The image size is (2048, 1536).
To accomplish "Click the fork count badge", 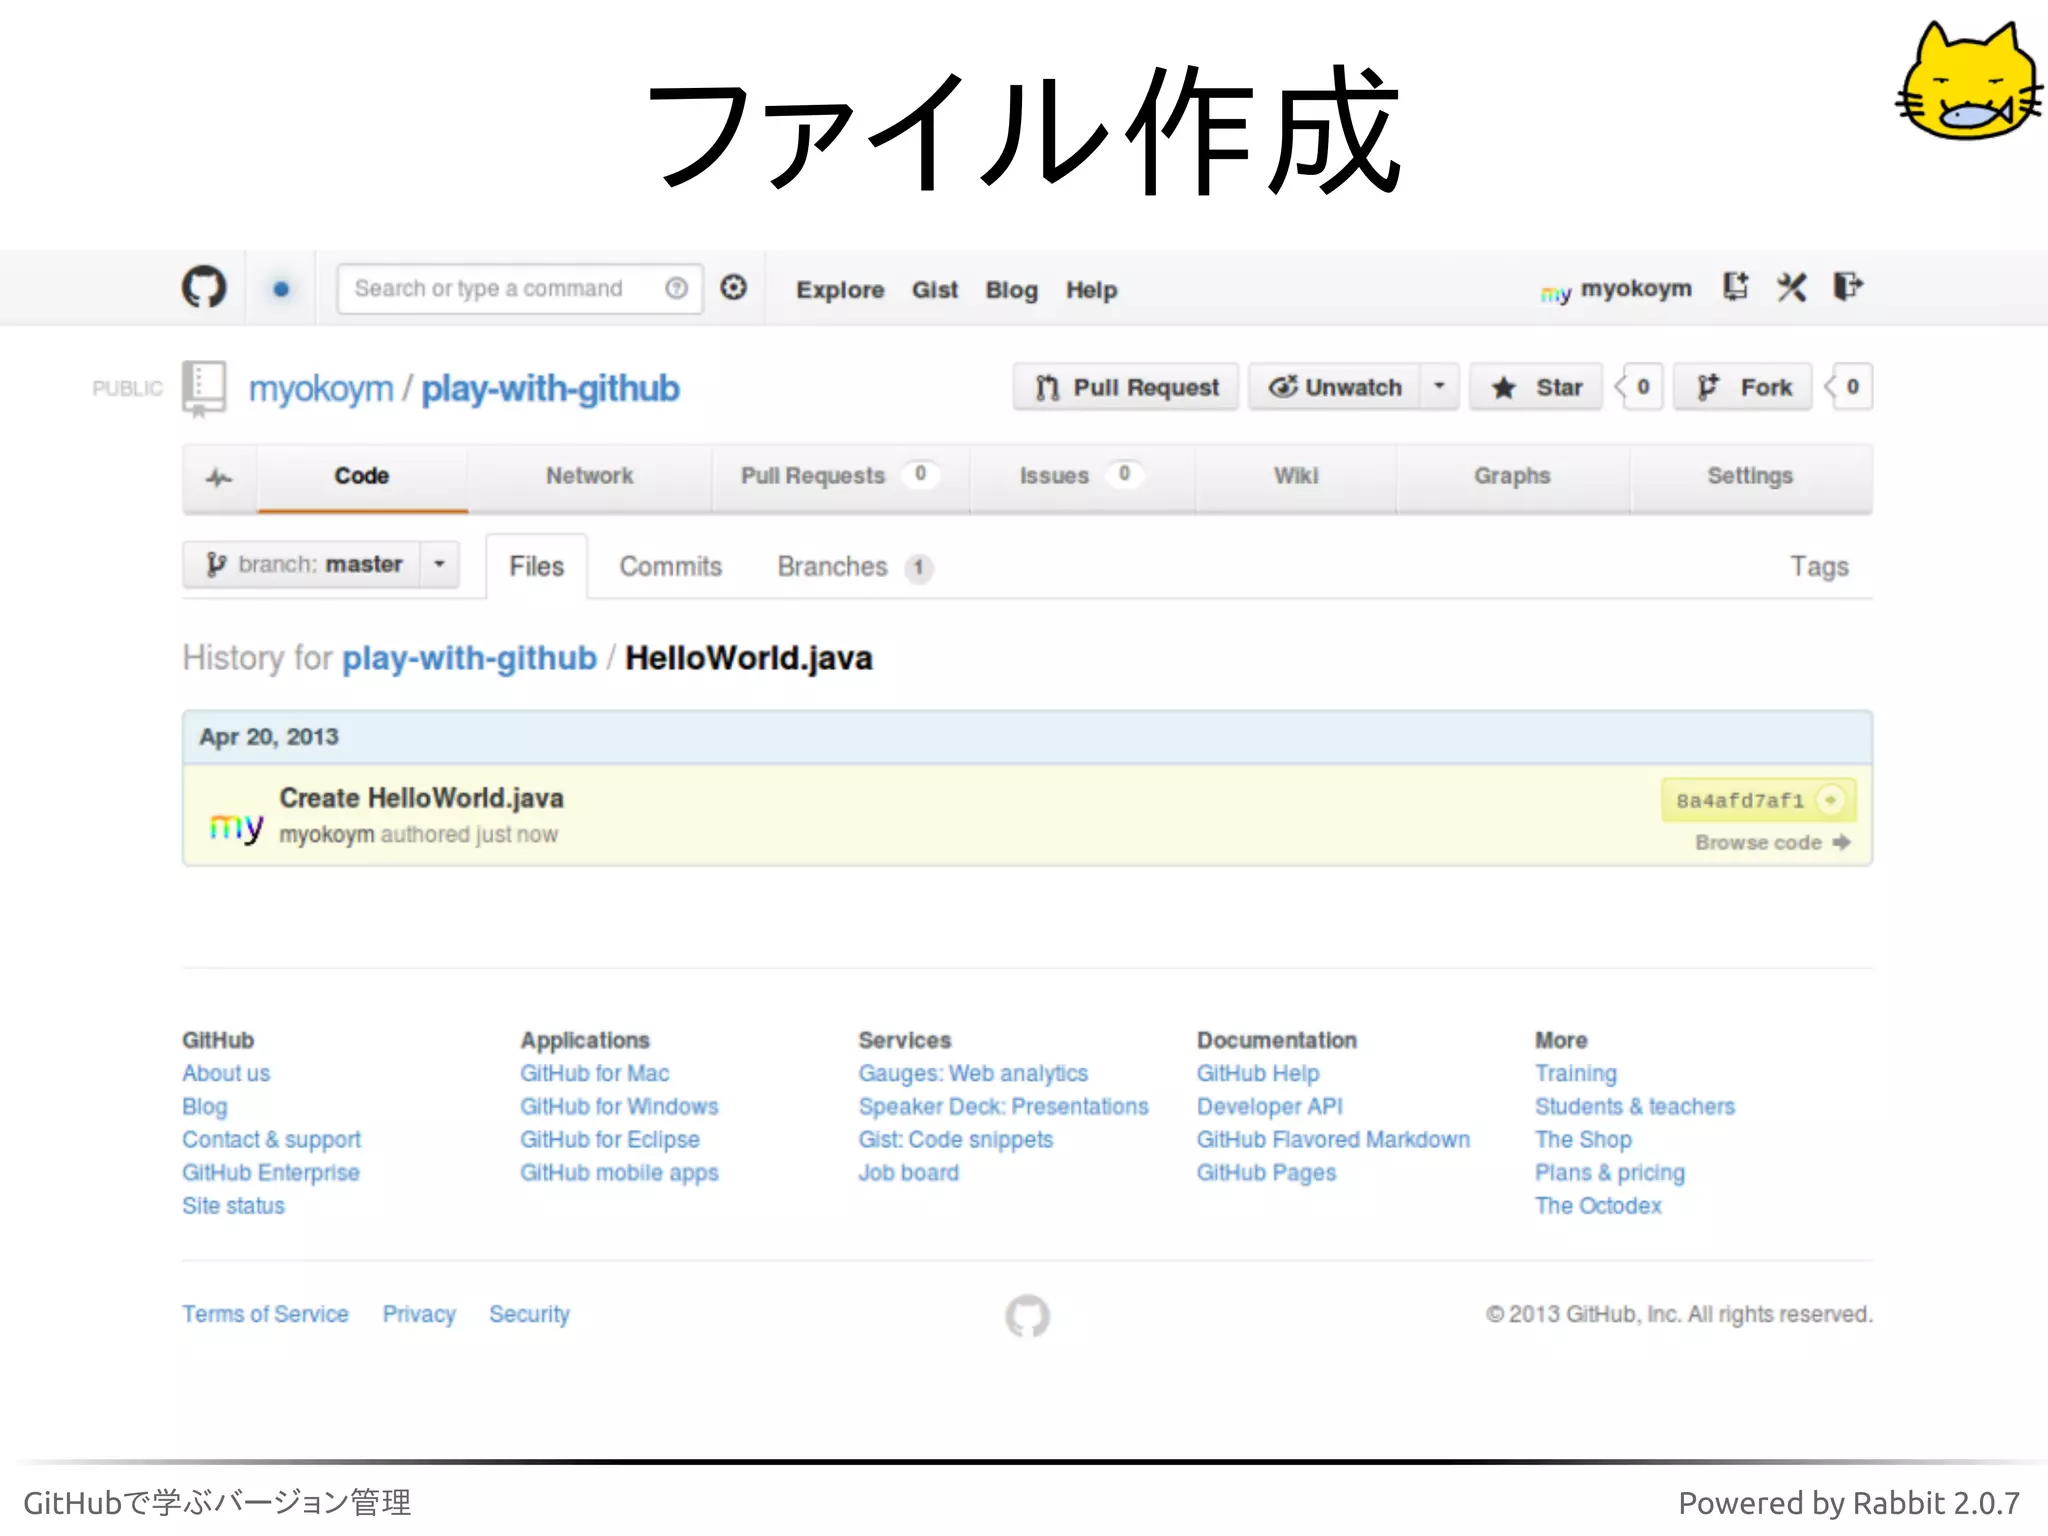I will (1852, 387).
